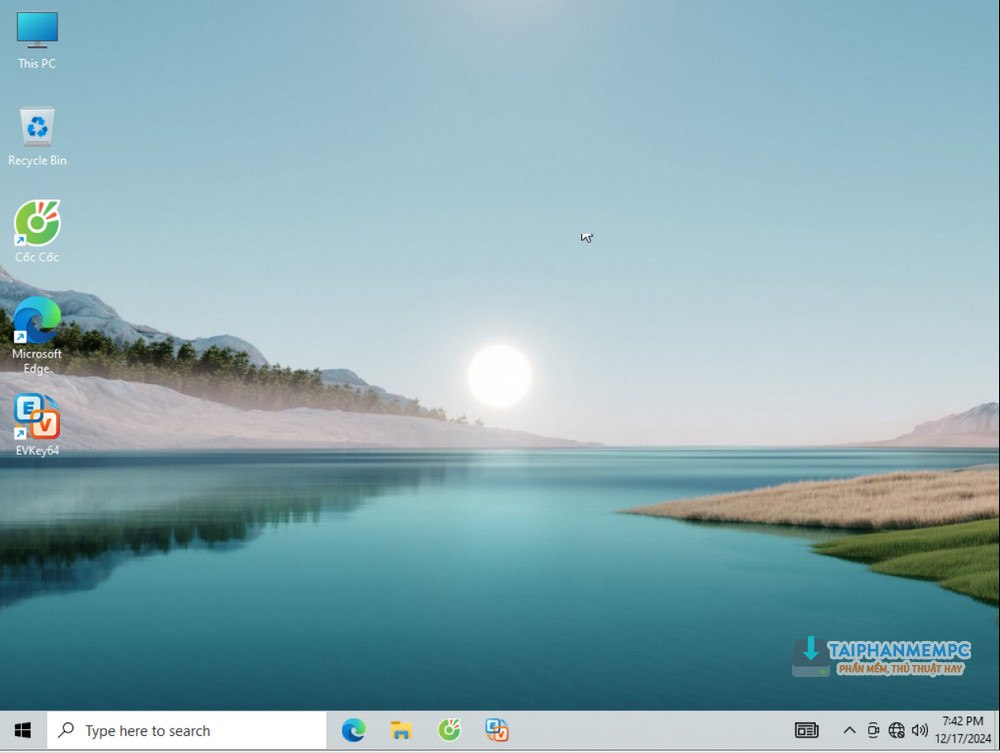Screen dimensions: 1000x753
Task: Open the News and interests widget
Action: pos(806,731)
